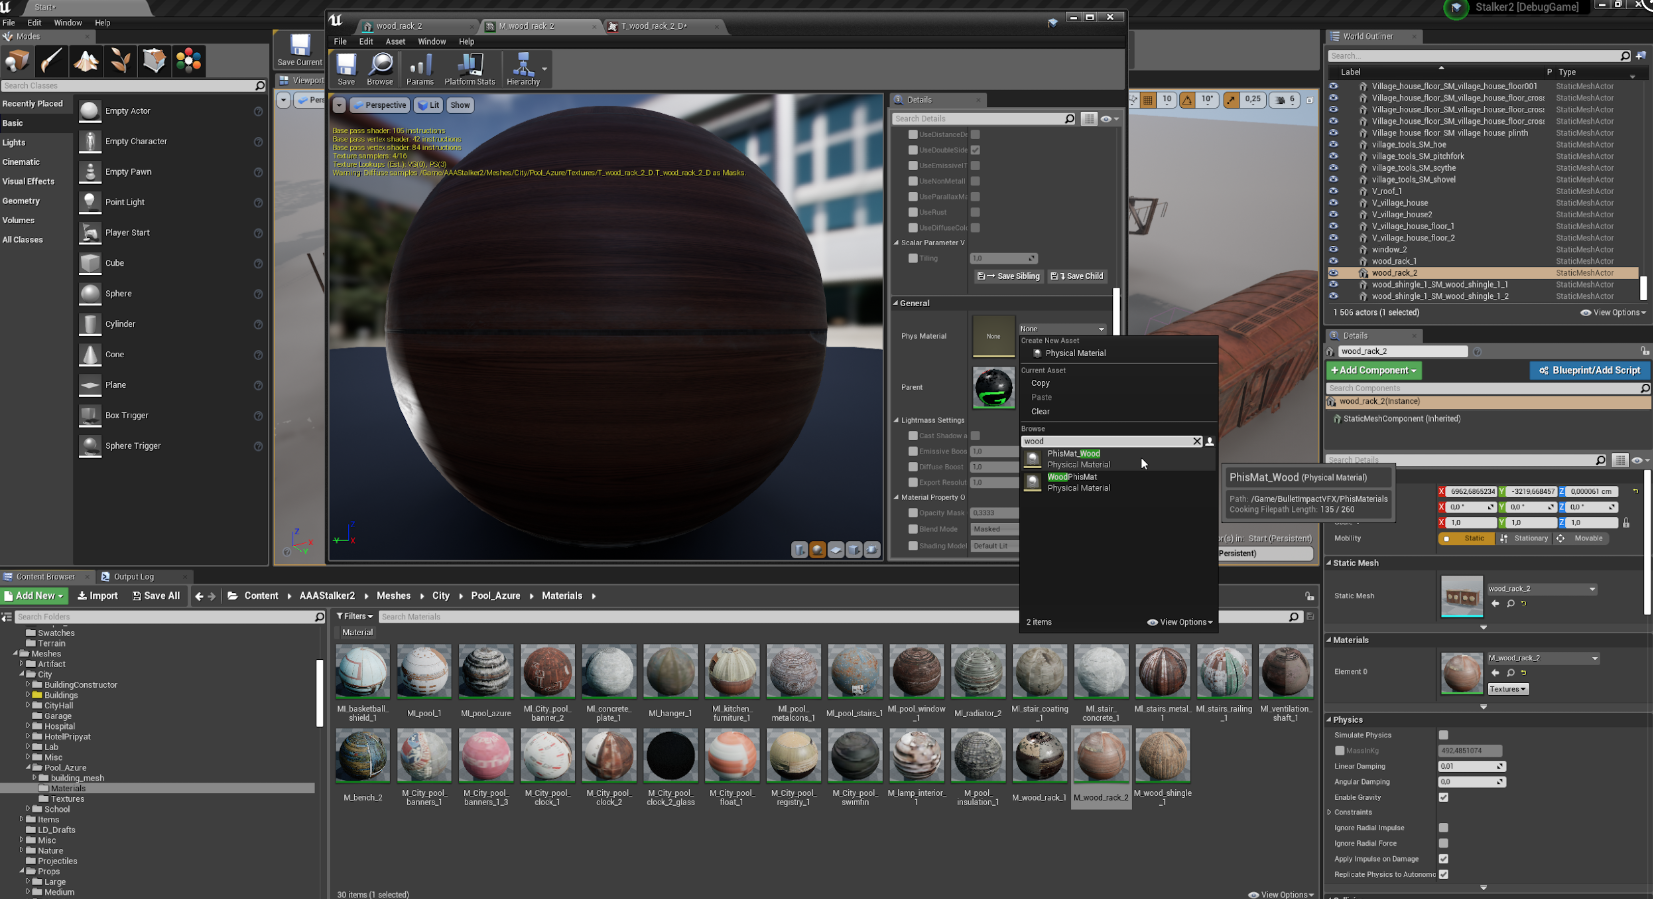Click Player Start icon
This screenshot has height=899, width=1653.
coord(90,233)
